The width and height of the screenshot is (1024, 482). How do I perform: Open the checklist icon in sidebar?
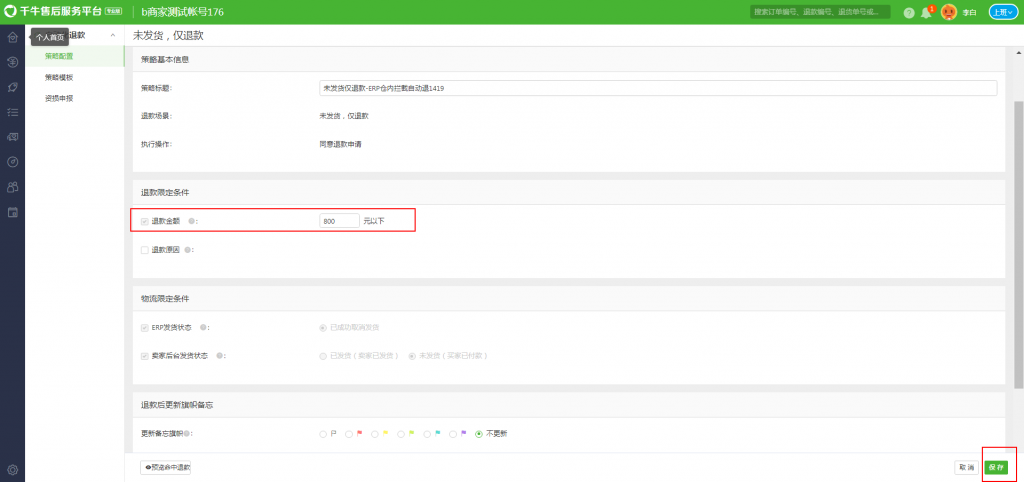tap(12, 111)
